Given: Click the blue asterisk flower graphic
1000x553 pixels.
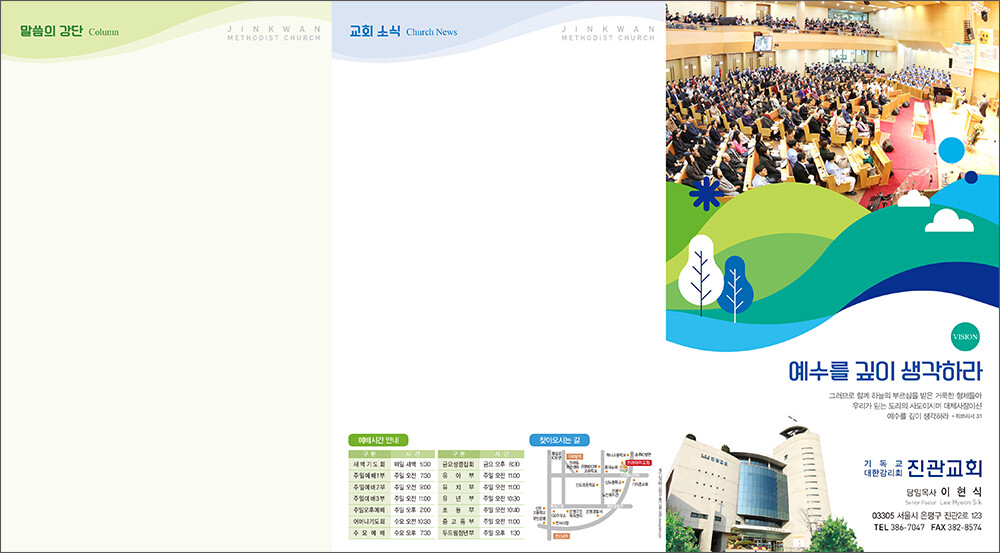Looking at the screenshot, I should 707,194.
